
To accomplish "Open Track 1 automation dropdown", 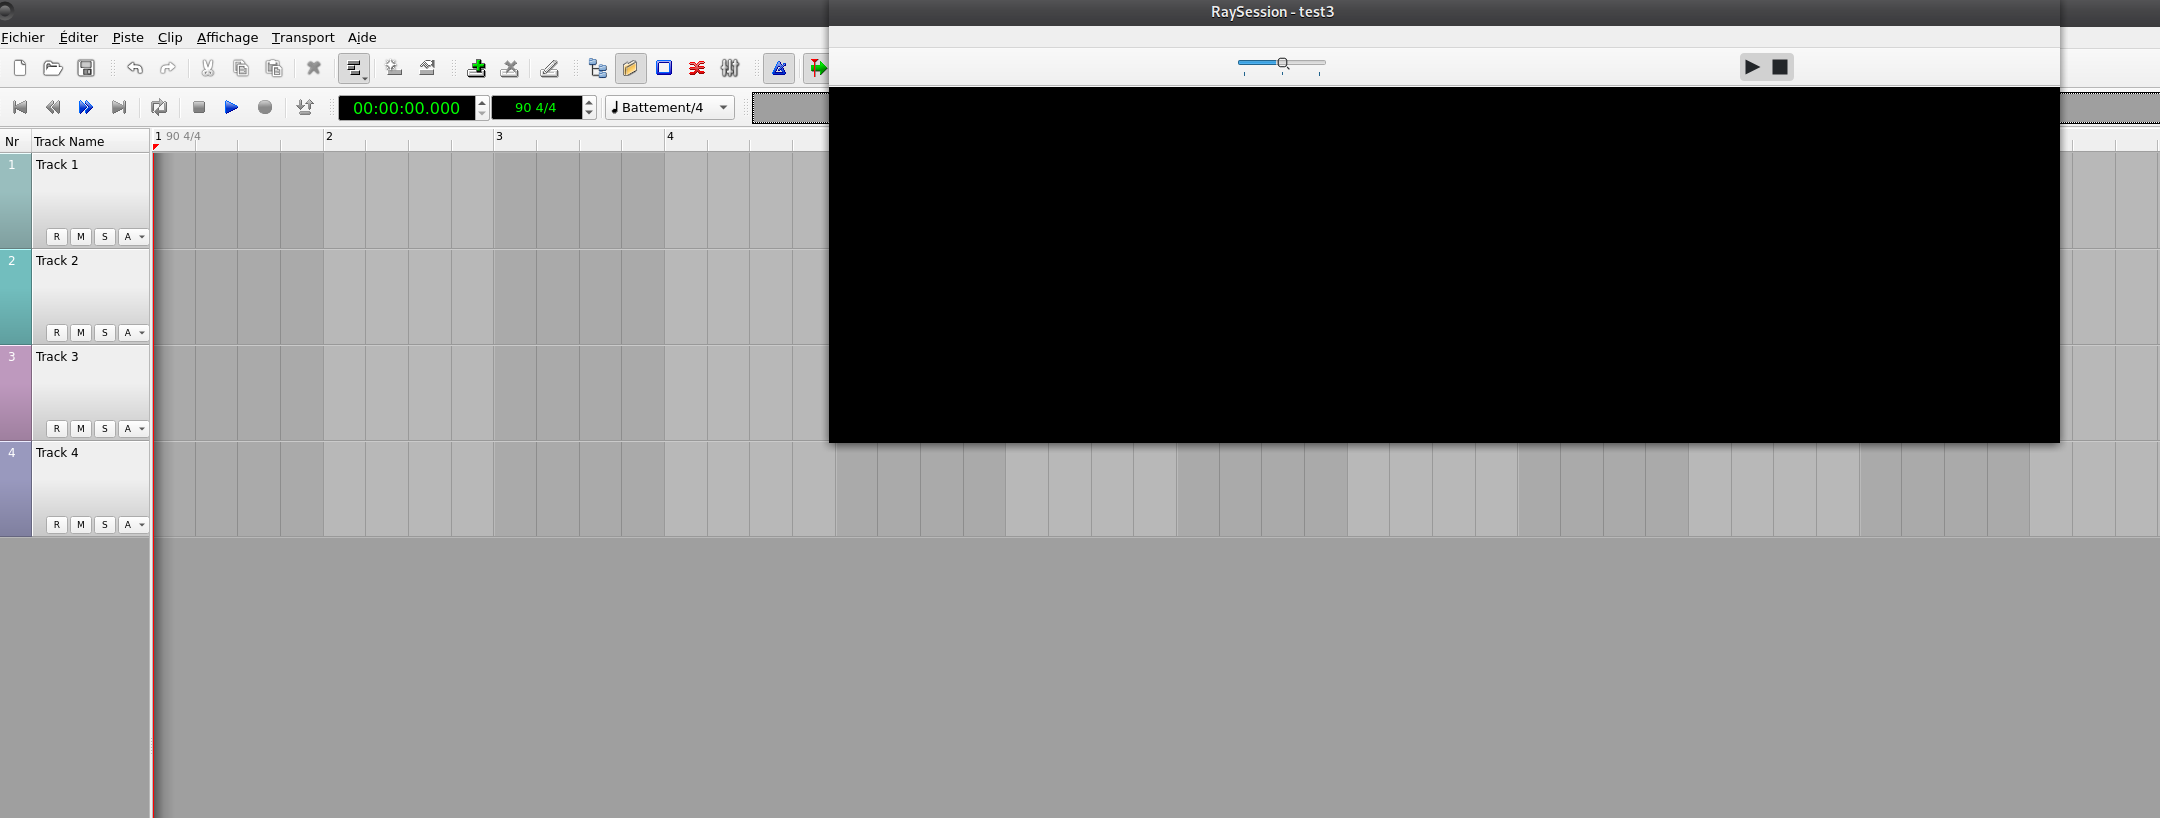I will [134, 237].
